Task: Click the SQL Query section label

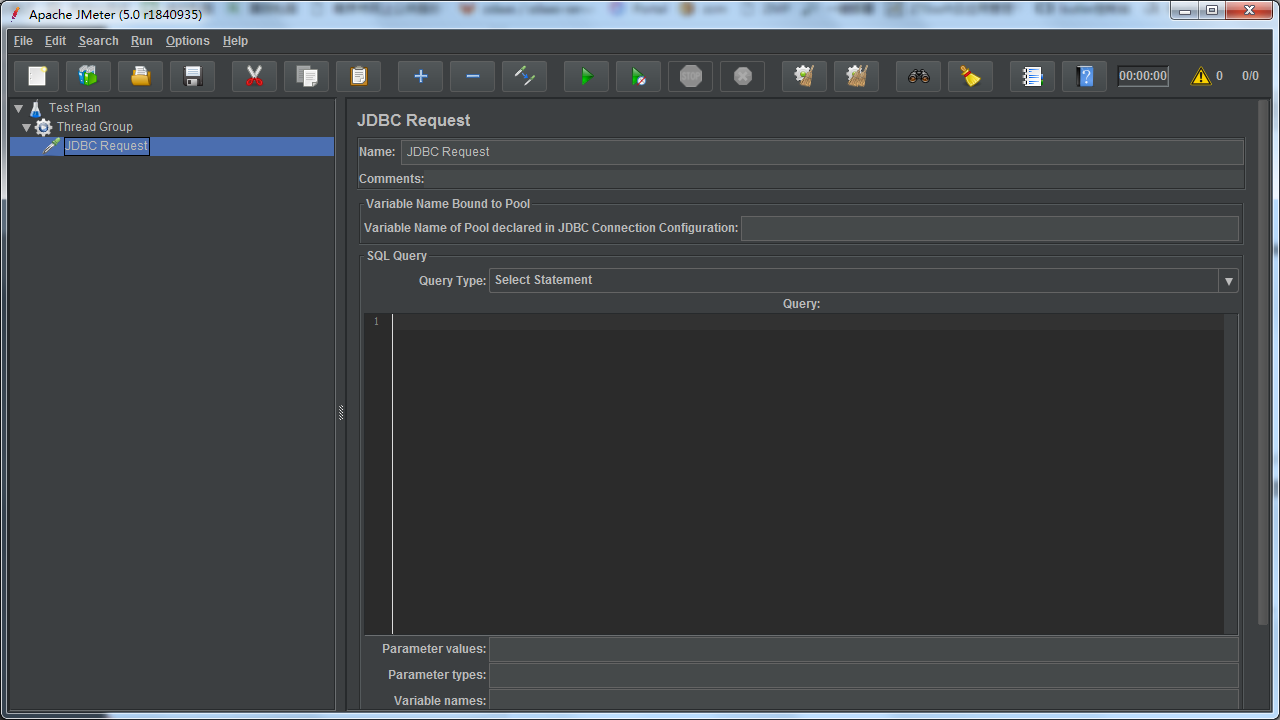Action: click(397, 256)
